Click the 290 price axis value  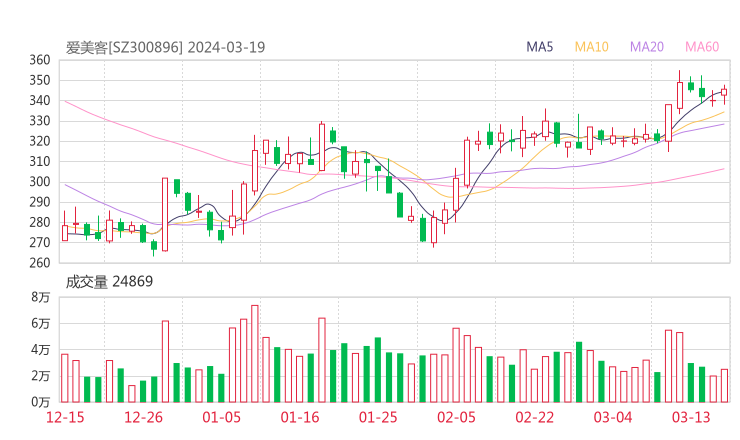[x=40, y=202]
